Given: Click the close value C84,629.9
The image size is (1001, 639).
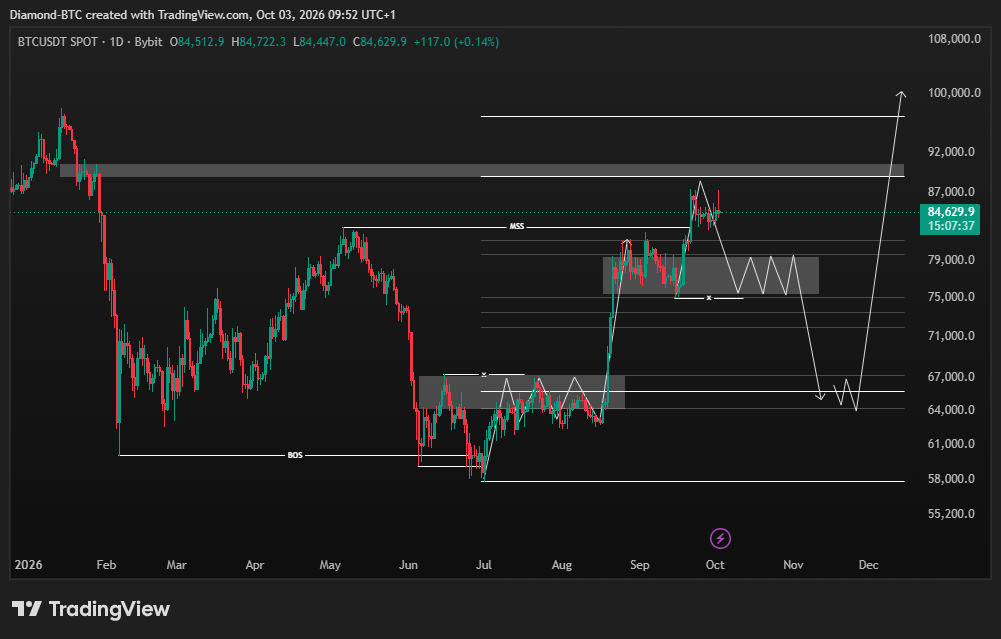Looking at the screenshot, I should (x=380, y=42).
